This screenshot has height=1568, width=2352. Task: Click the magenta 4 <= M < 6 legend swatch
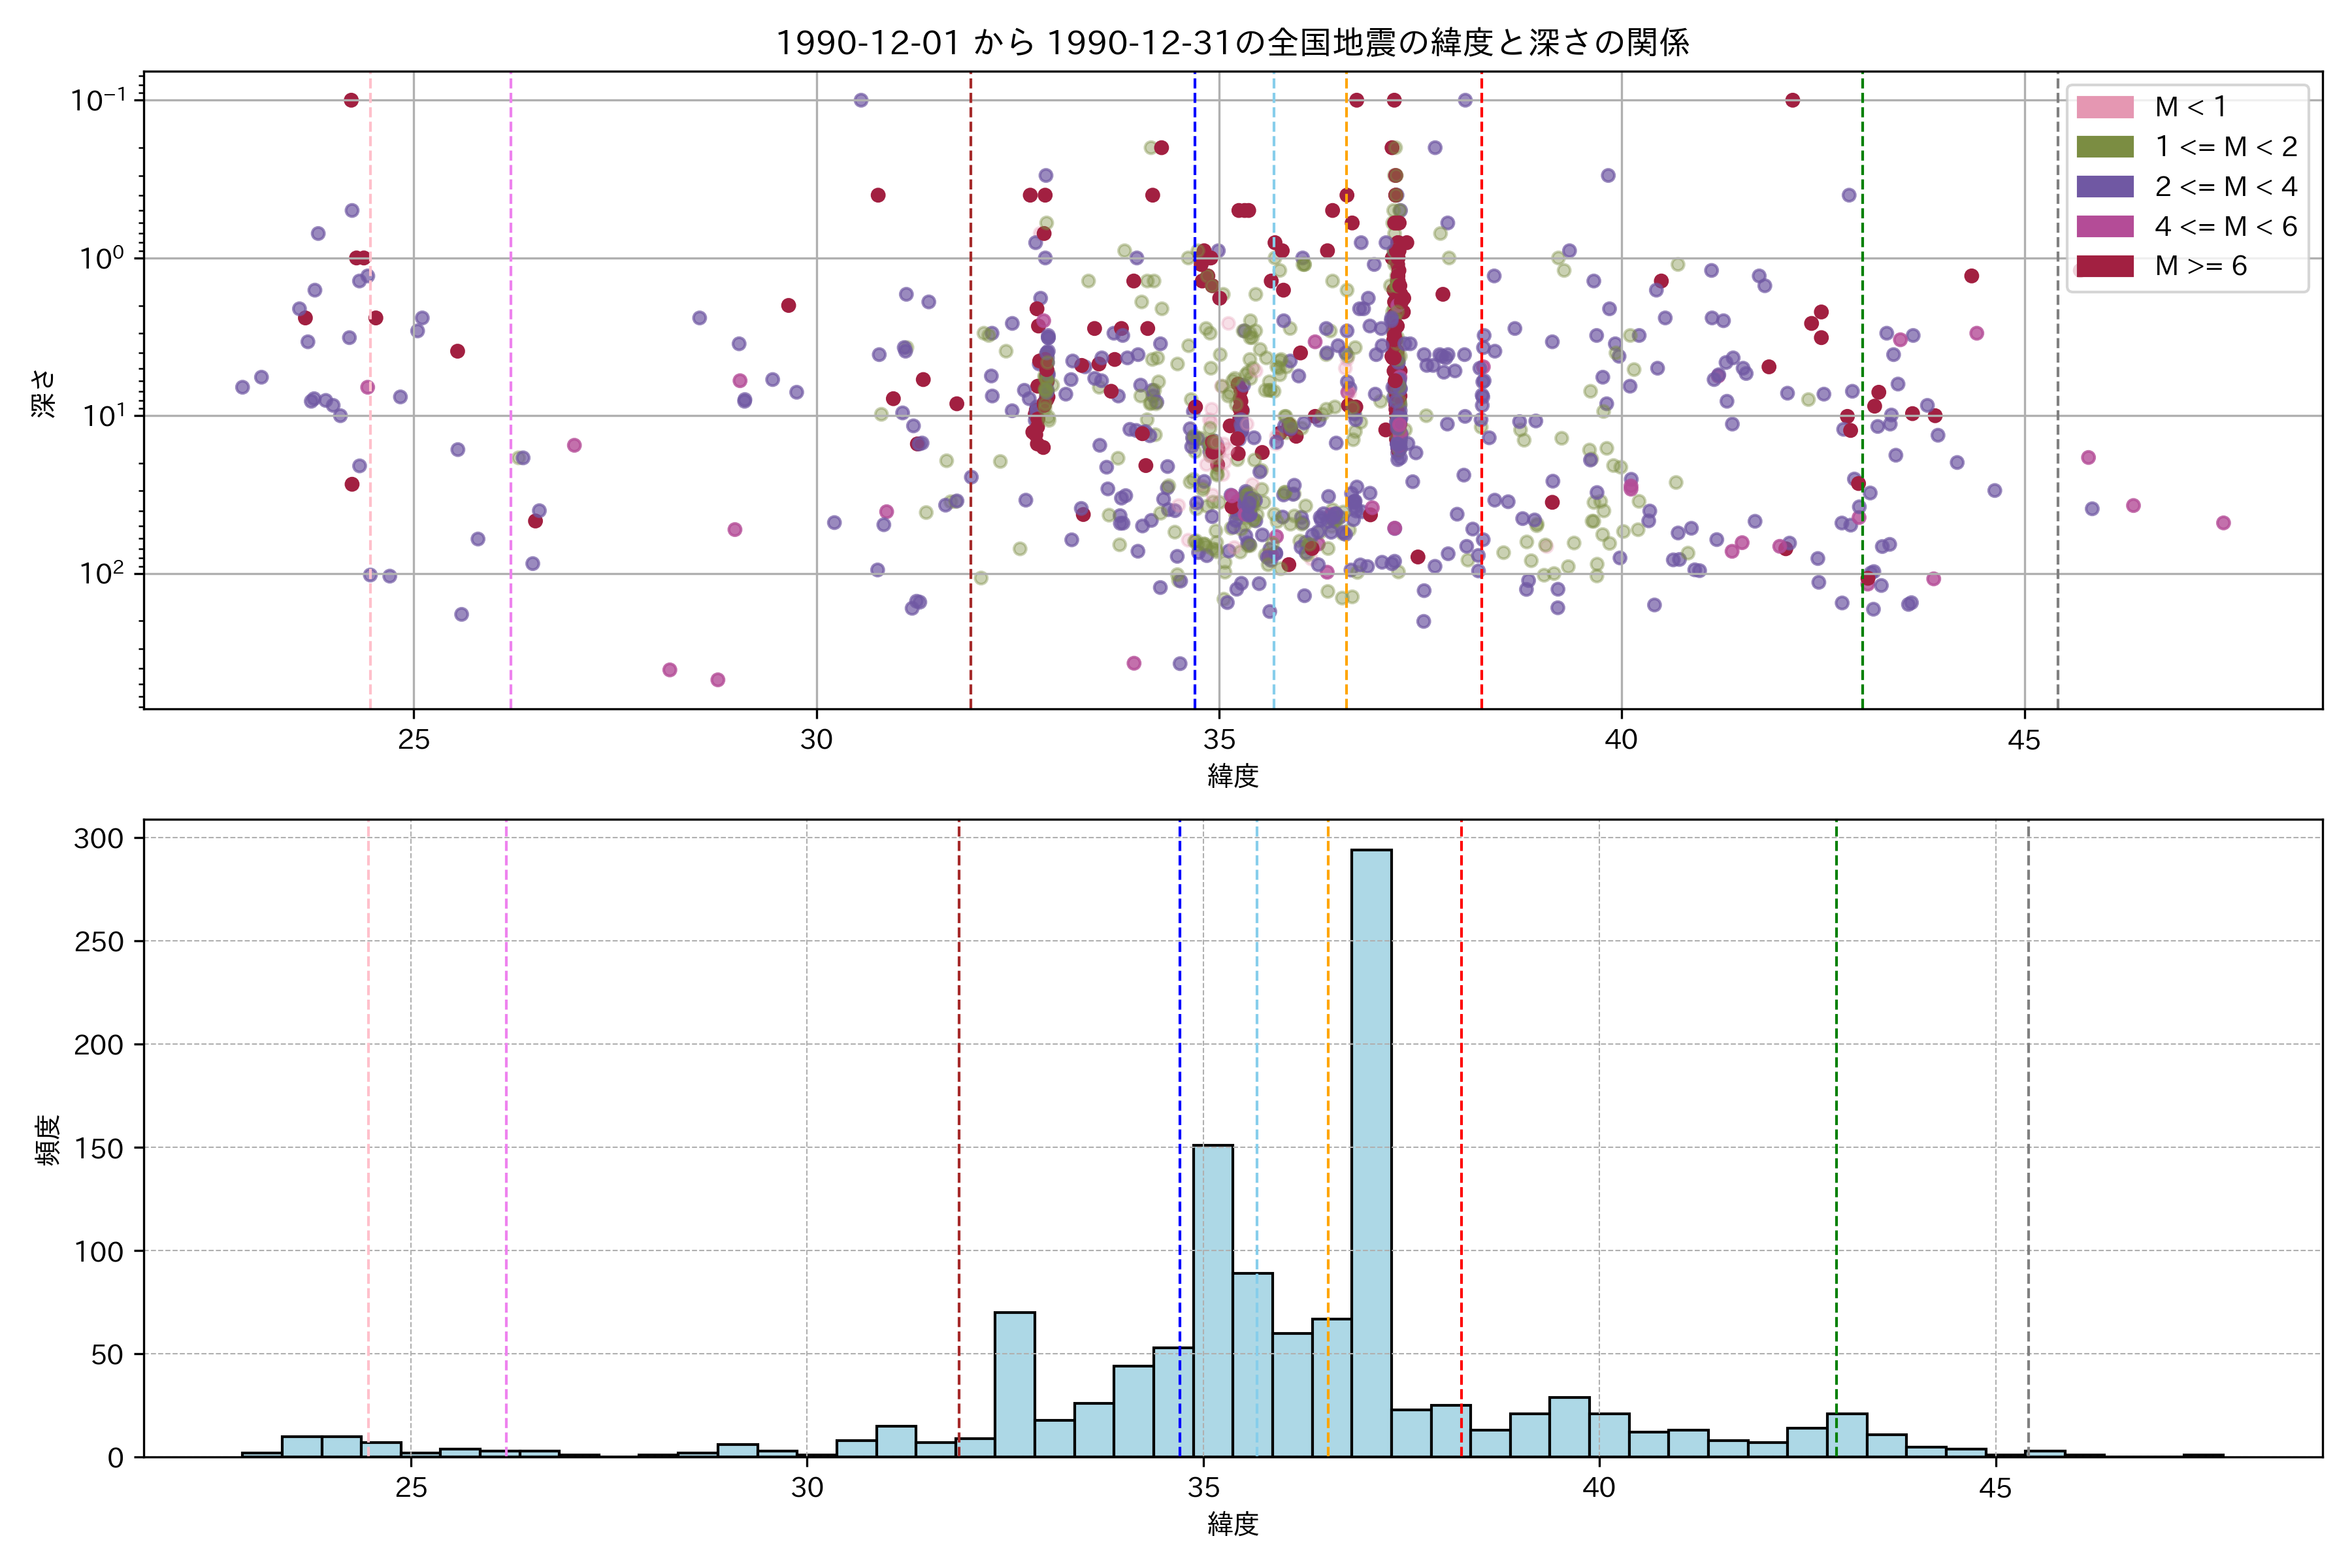pyautogui.click(x=2105, y=227)
